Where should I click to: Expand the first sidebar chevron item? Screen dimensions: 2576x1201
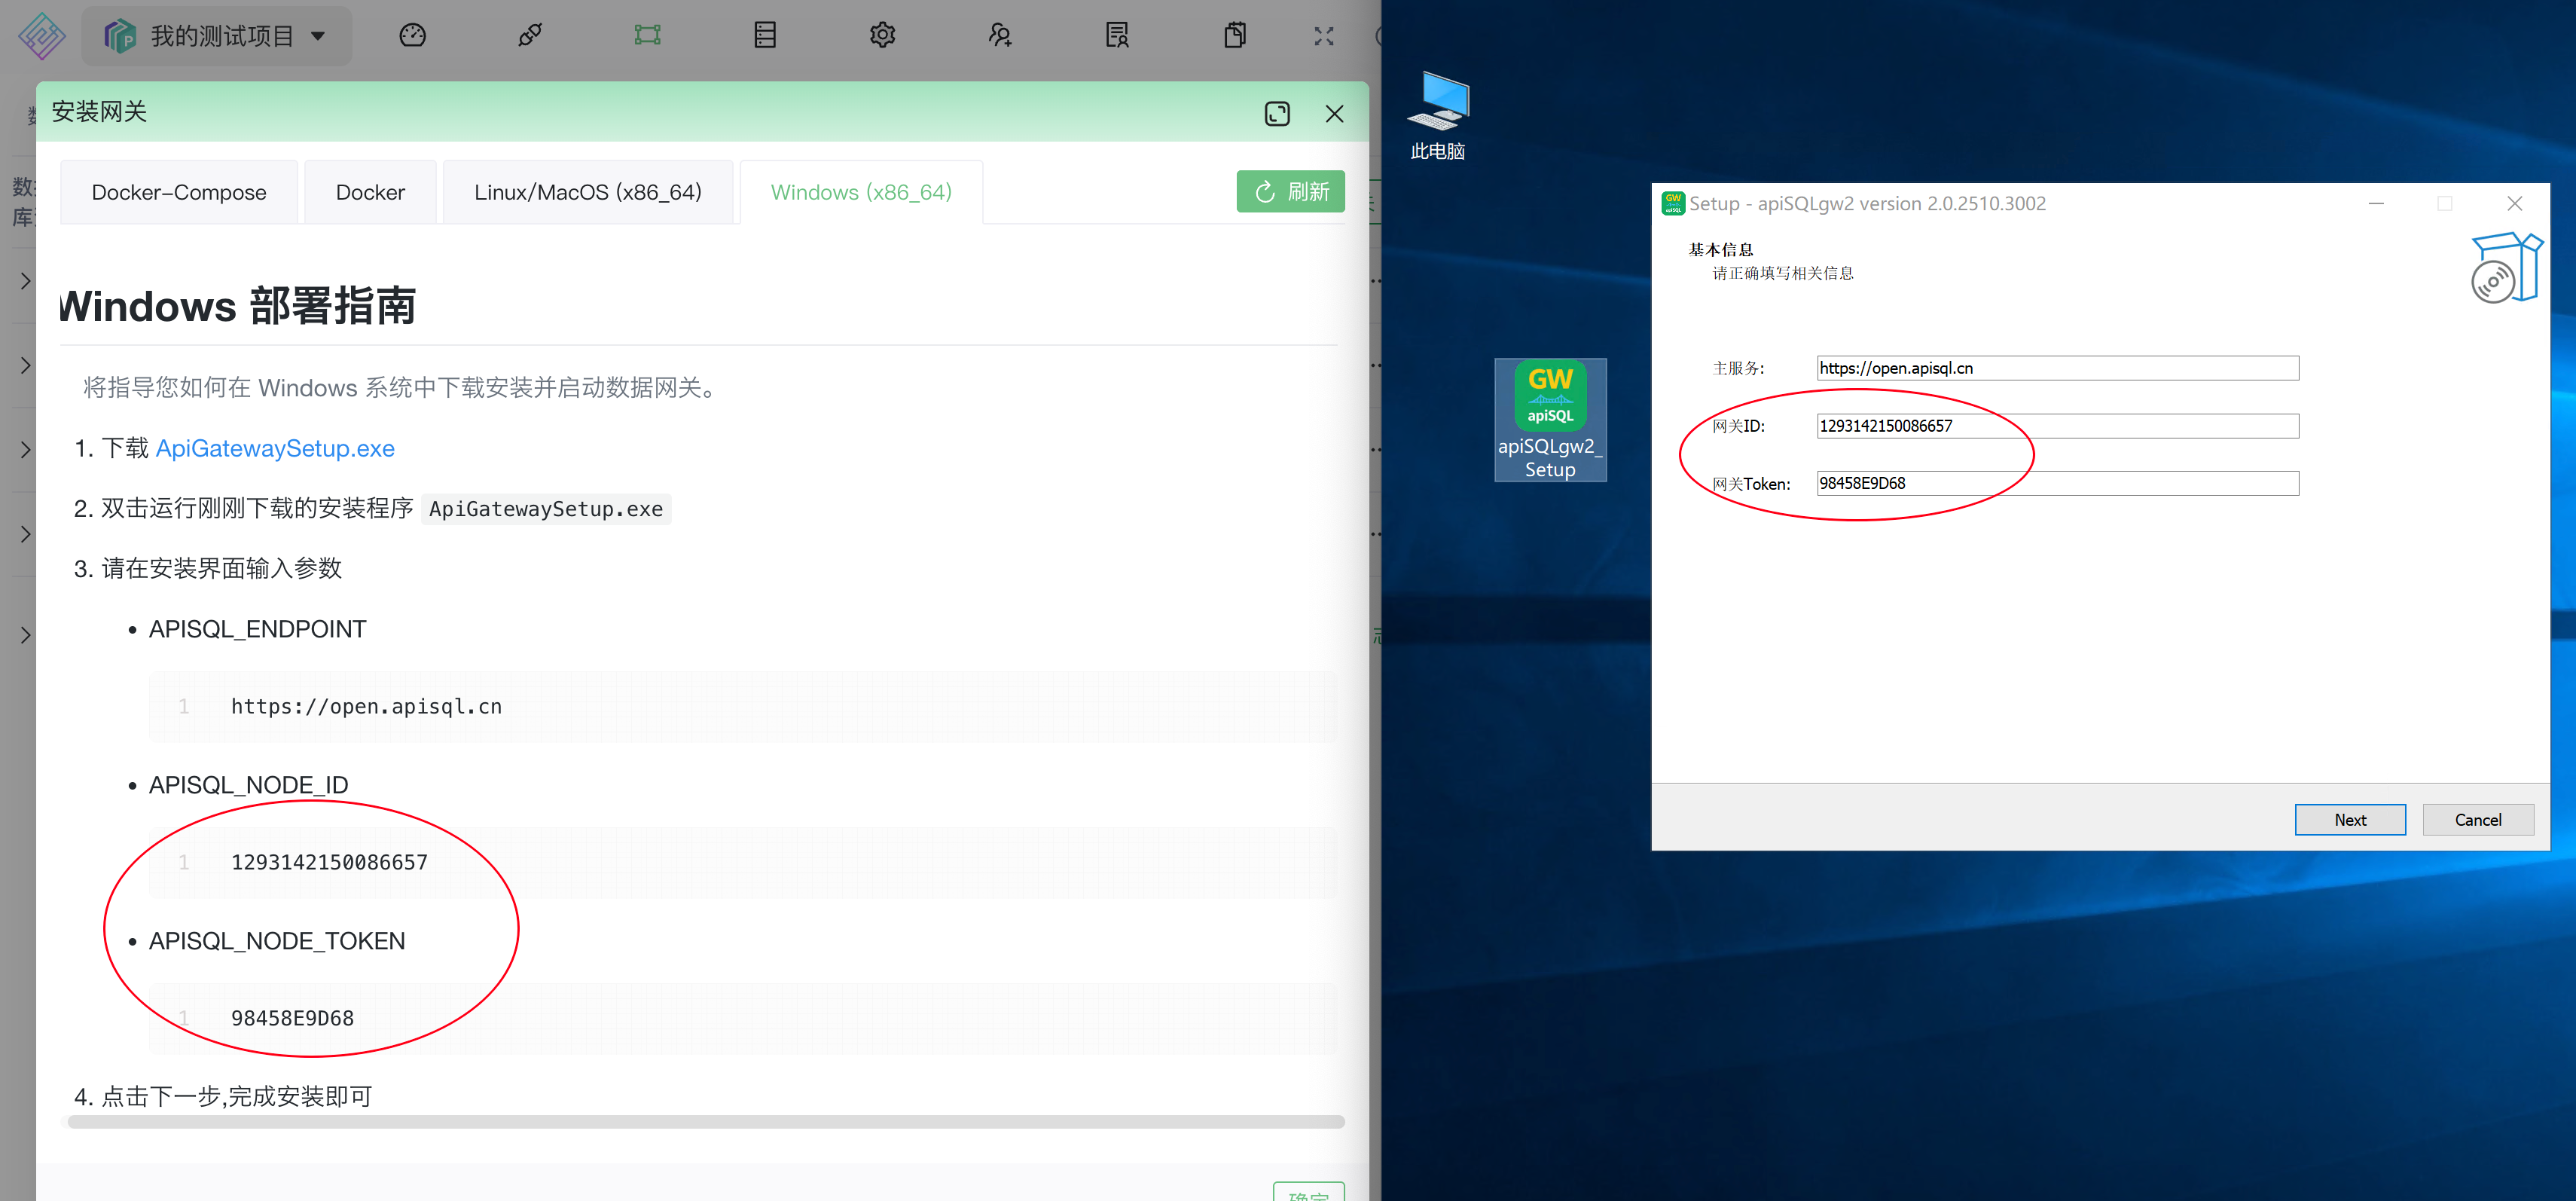pos(25,281)
